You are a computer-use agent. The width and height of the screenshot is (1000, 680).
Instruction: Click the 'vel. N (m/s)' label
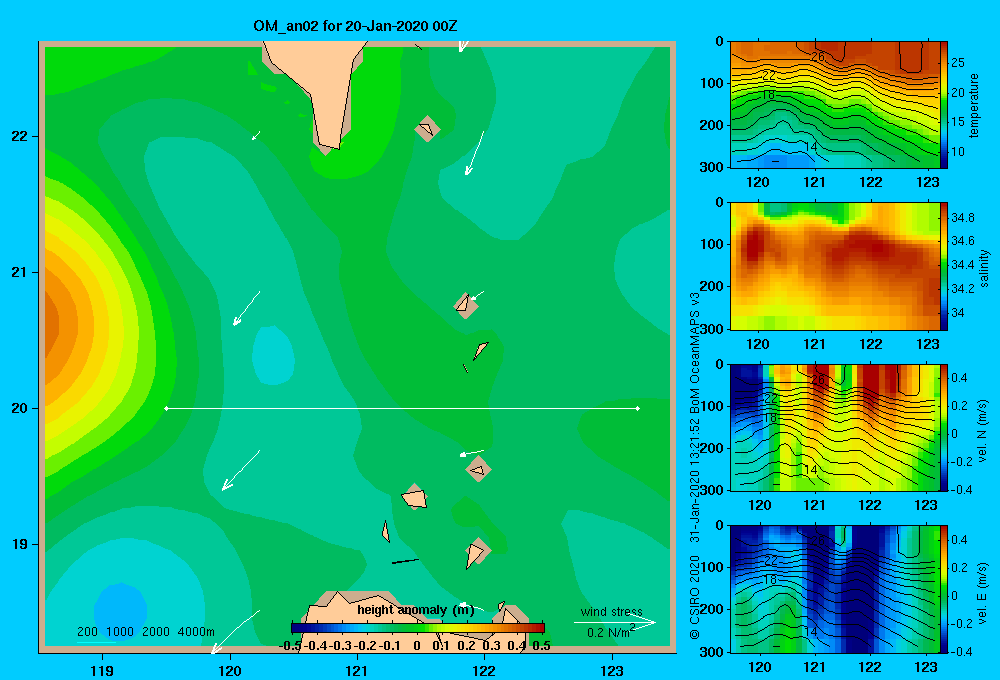click(982, 431)
